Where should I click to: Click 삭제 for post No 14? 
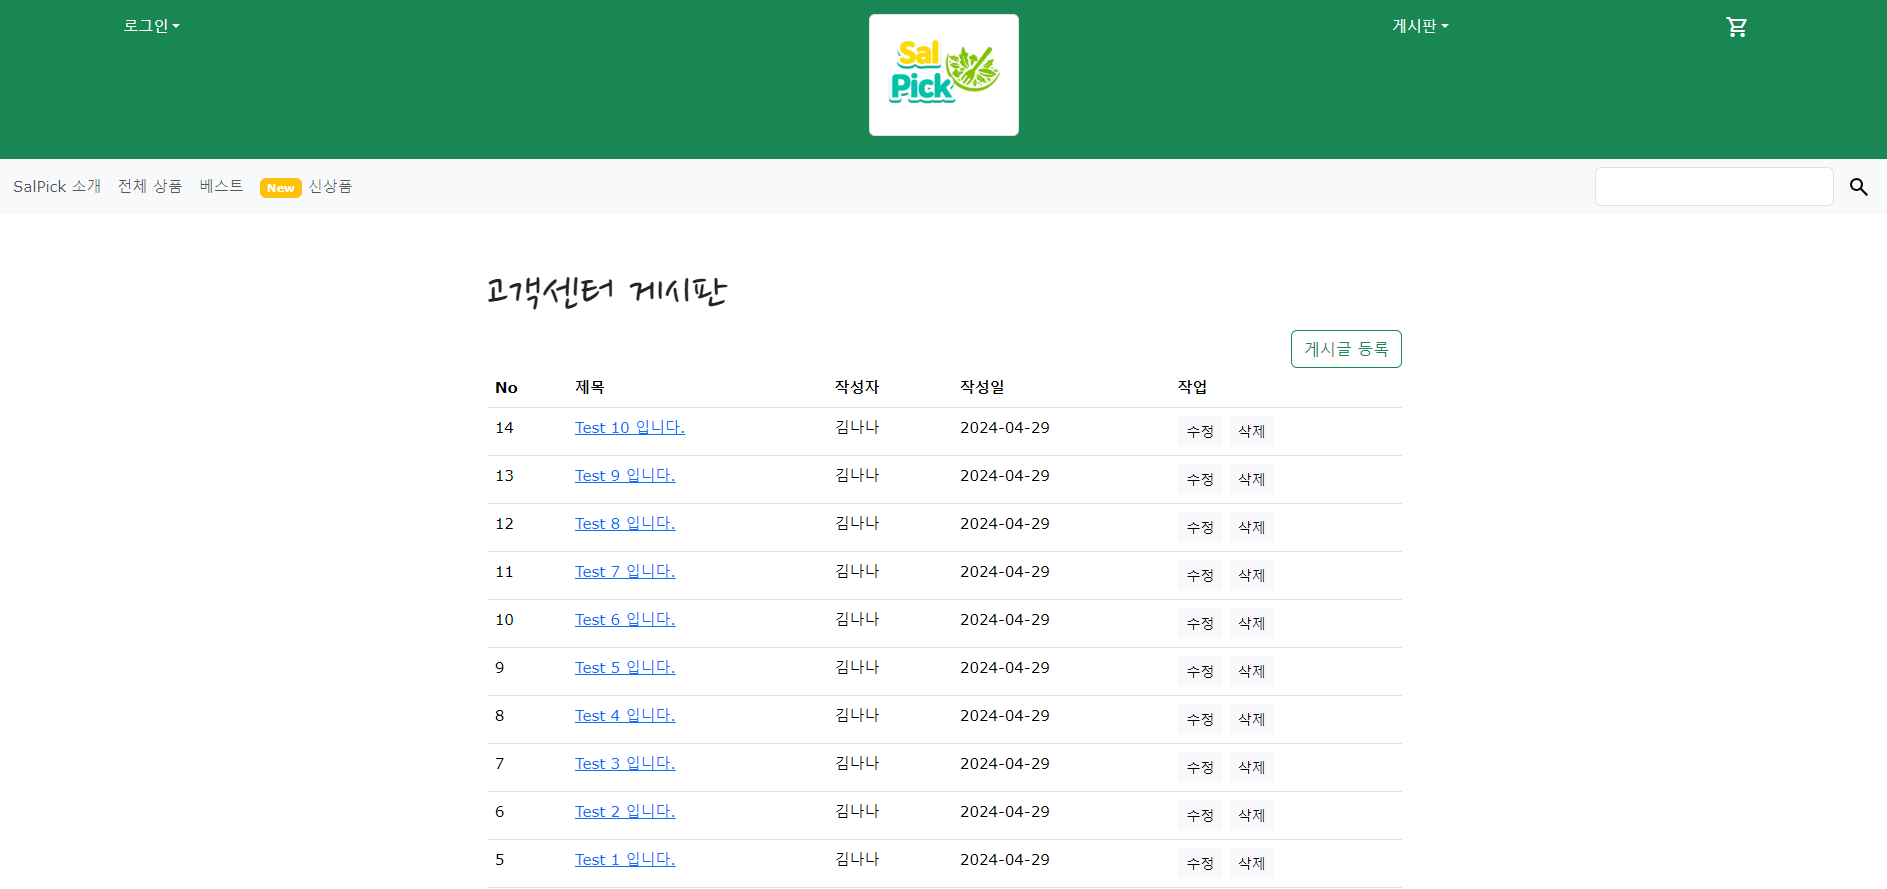click(x=1252, y=432)
